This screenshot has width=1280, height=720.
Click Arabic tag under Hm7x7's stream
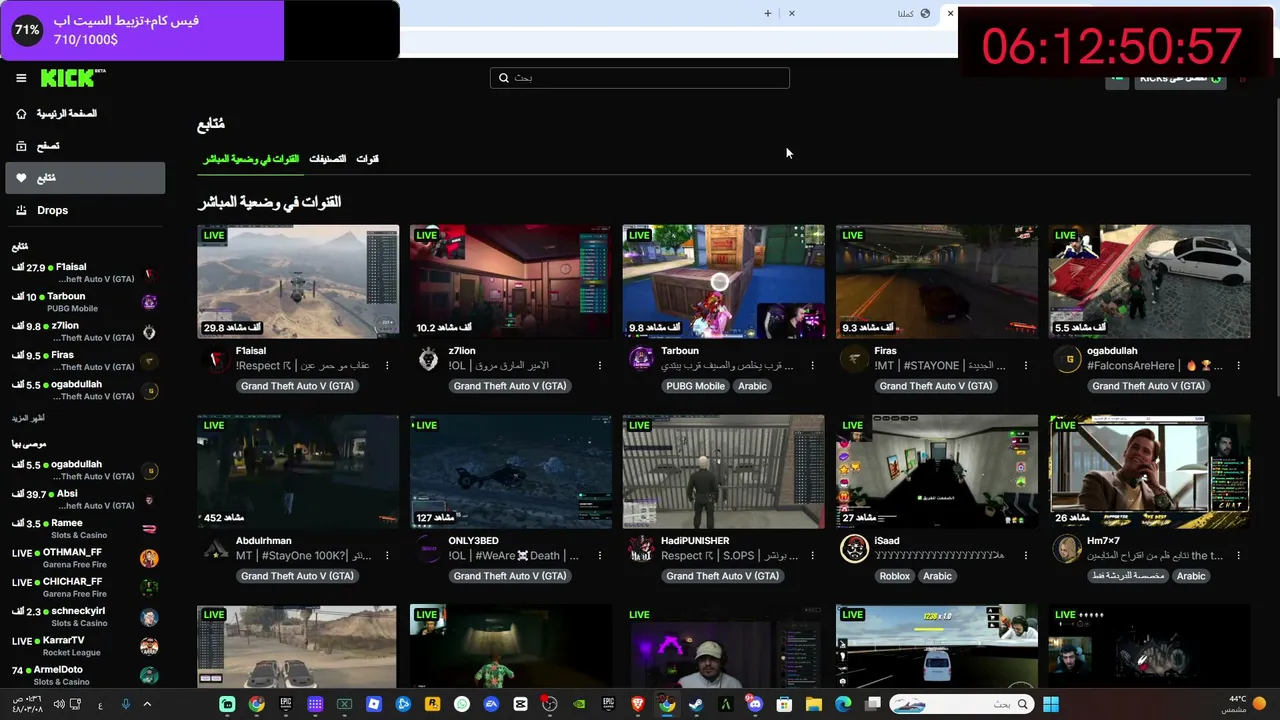(1191, 576)
